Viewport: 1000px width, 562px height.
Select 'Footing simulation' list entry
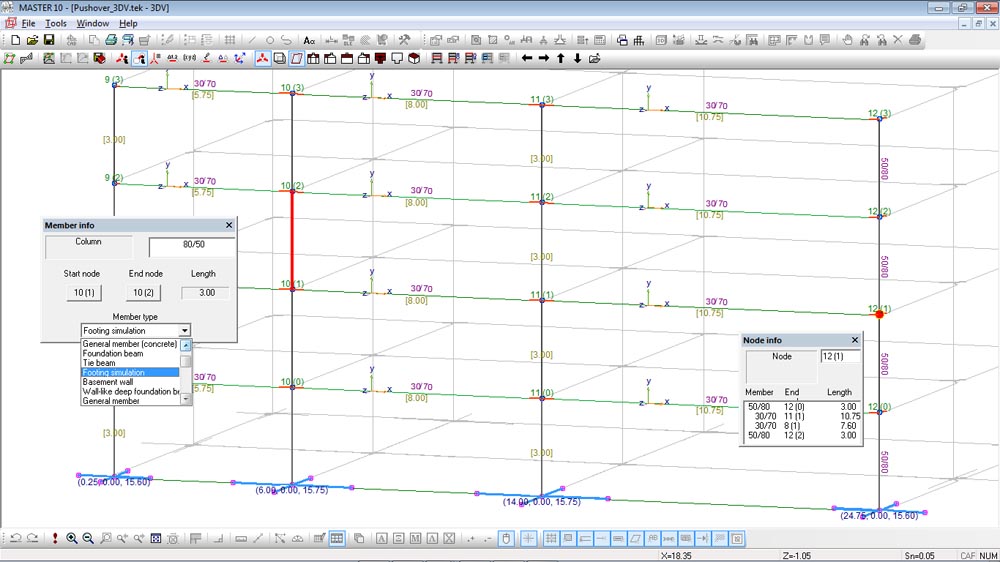click(x=130, y=373)
